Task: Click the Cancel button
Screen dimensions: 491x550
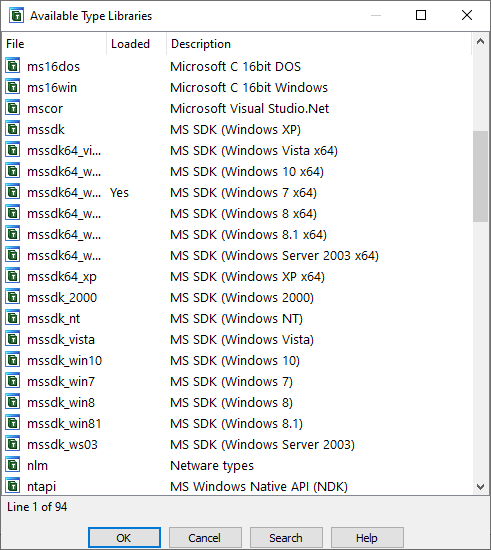Action: click(x=205, y=537)
